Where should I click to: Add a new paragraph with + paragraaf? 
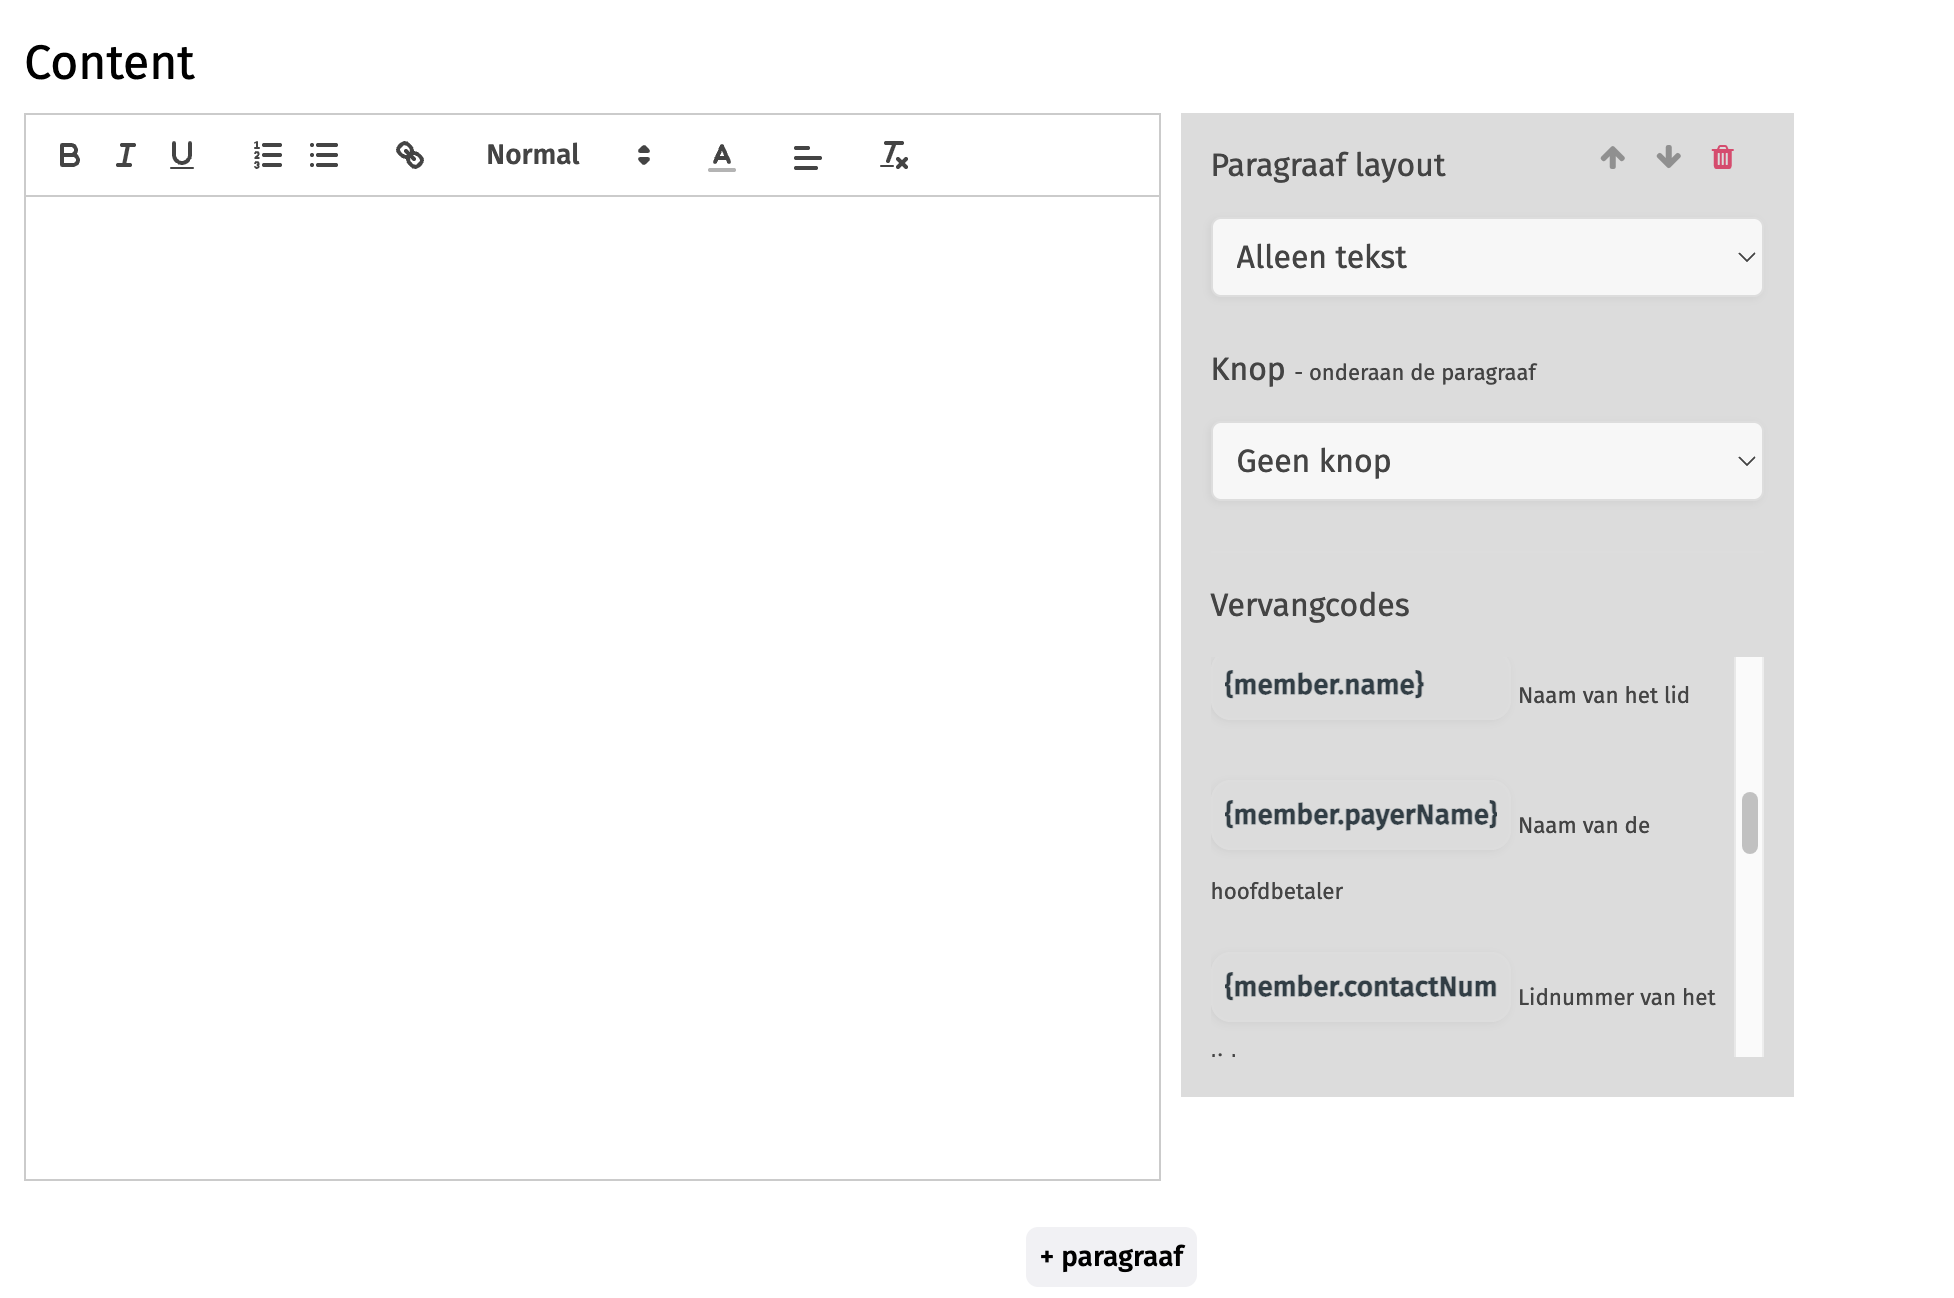(1111, 1256)
